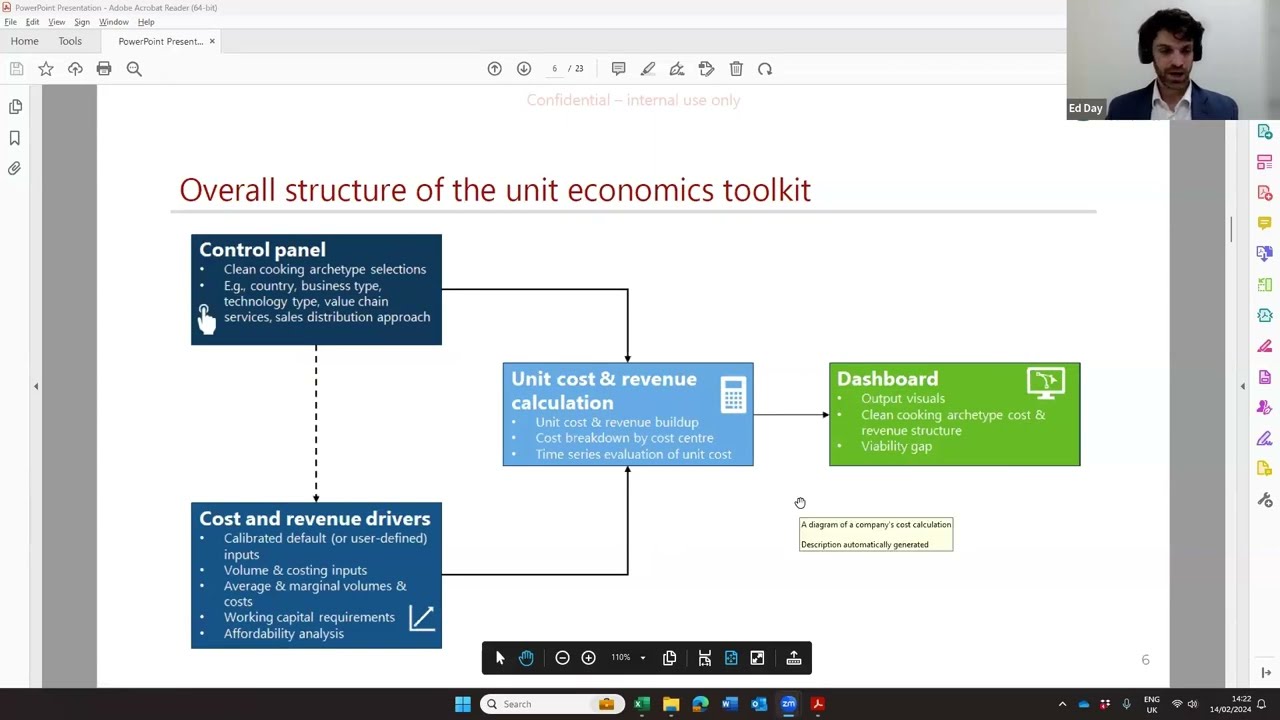Open Microsoft Edge from the taskbar
This screenshot has height=720, width=1280.
point(700,704)
